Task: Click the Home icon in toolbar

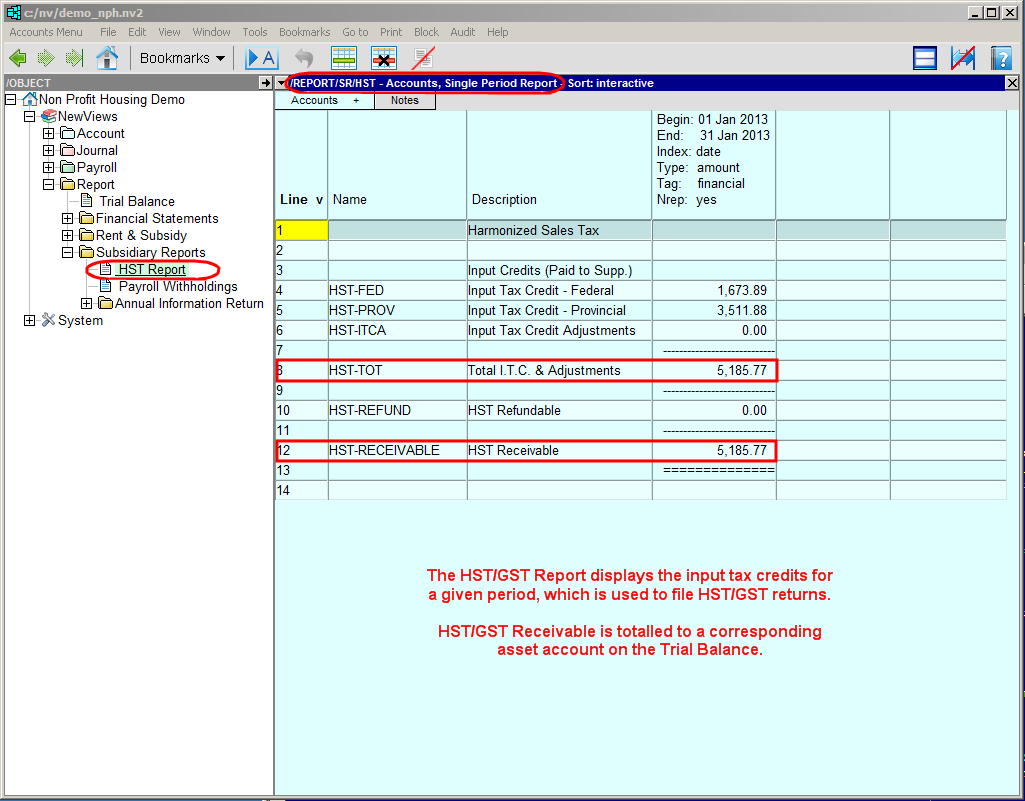Action: pos(107,58)
